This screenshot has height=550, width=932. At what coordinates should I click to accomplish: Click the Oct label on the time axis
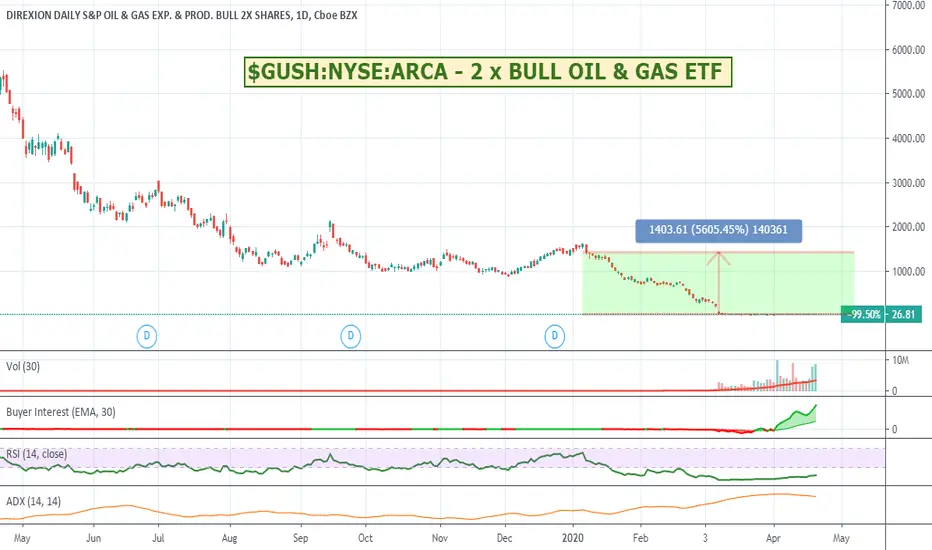(365, 538)
